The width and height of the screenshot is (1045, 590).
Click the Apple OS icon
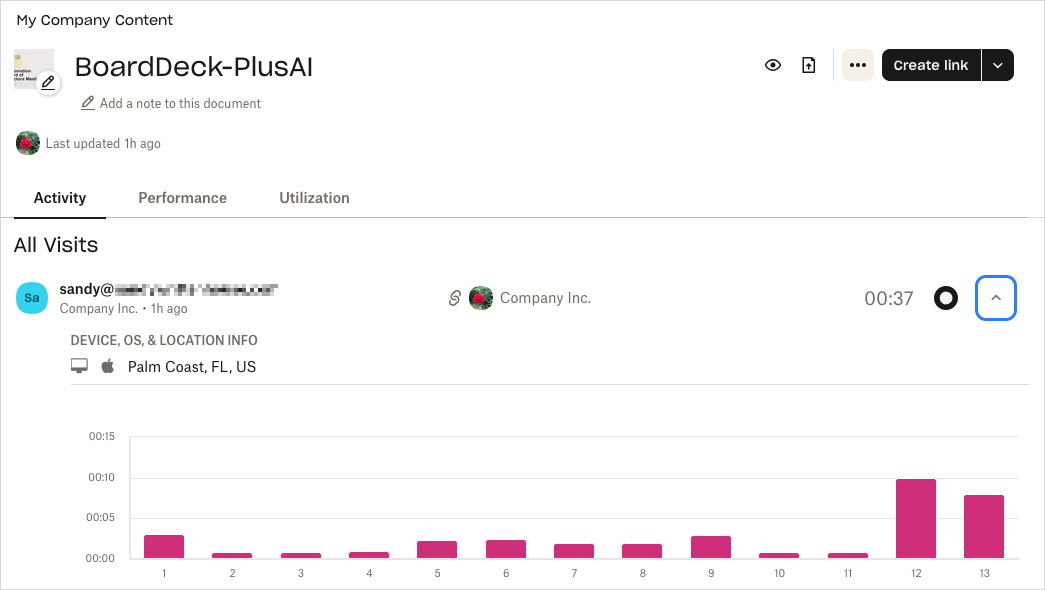pyautogui.click(x=108, y=365)
